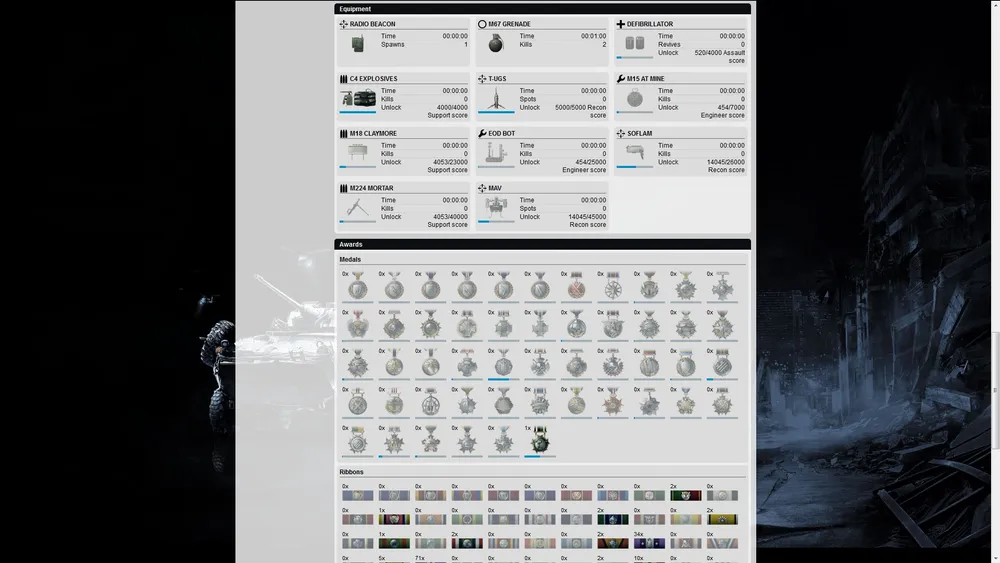
Task: Select the M224 Mortar image
Action: pos(357,207)
